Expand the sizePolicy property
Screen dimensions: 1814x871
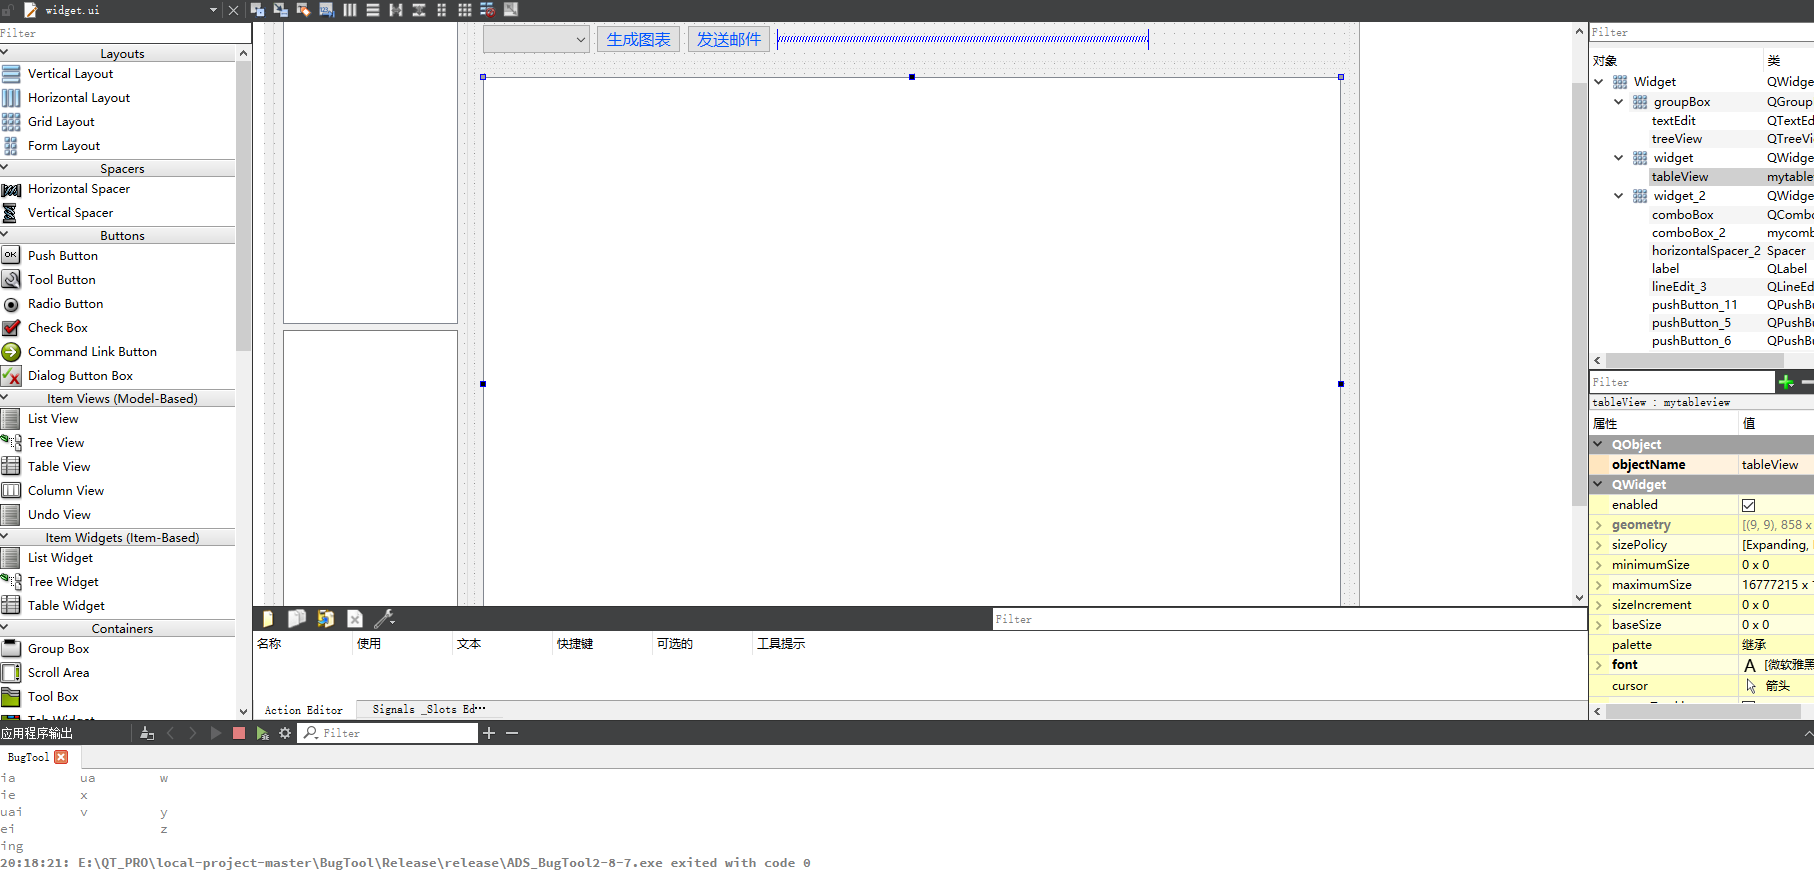point(1599,545)
